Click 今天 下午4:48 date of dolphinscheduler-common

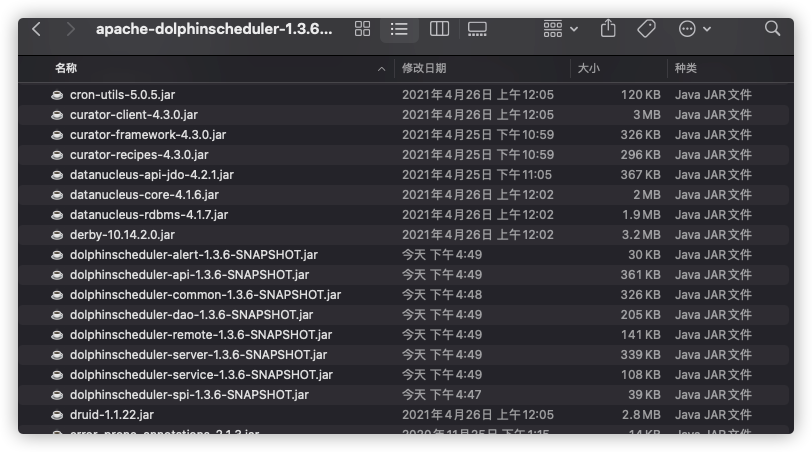[442, 295]
